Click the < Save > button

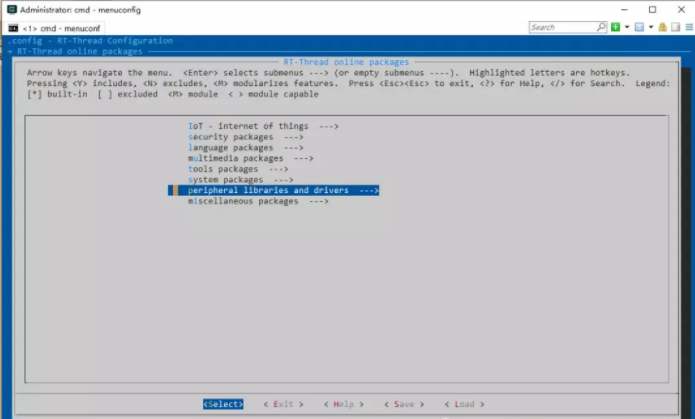404,404
